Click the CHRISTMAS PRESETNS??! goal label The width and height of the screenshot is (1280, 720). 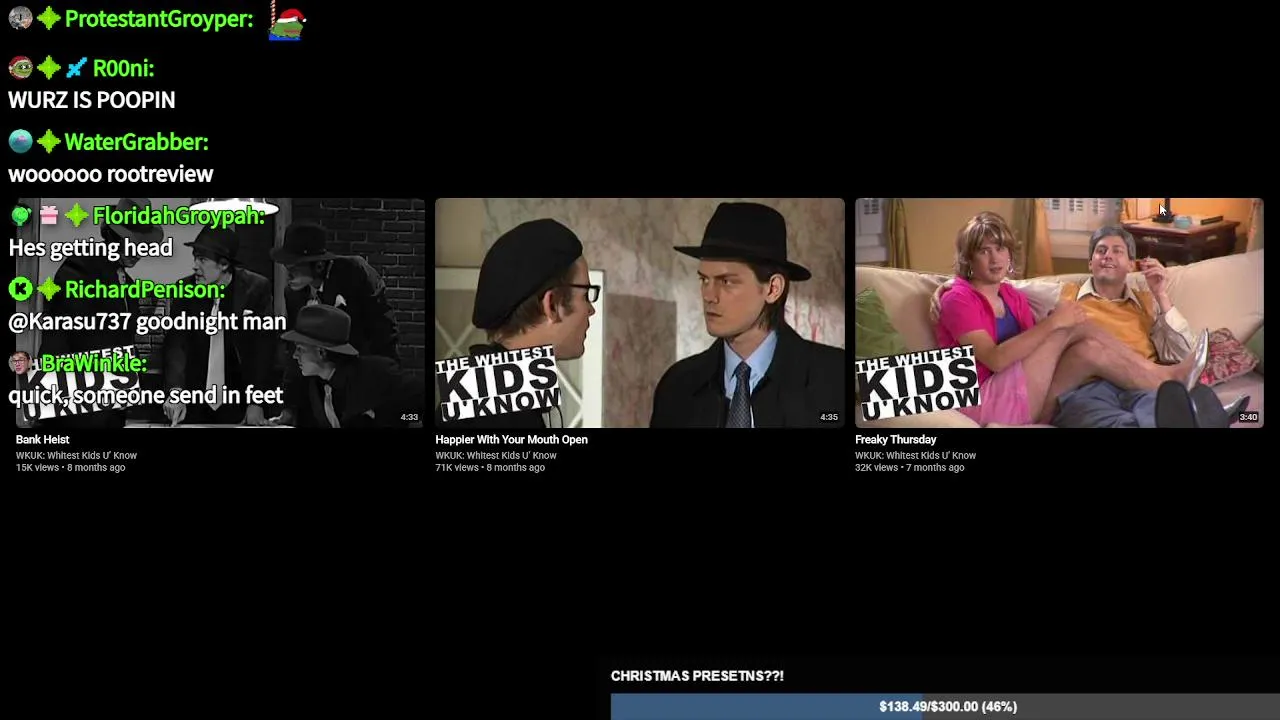pos(697,676)
